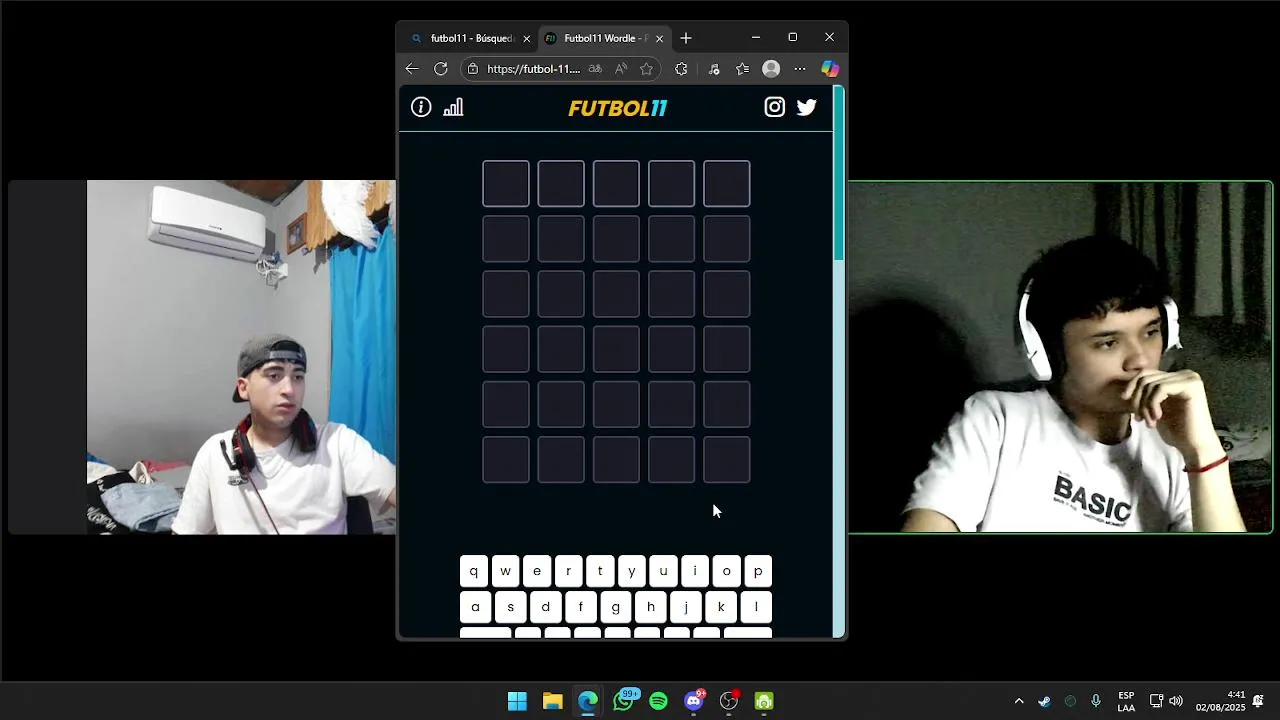
Task: Open File Explorer from the taskbar
Action: (x=552, y=701)
